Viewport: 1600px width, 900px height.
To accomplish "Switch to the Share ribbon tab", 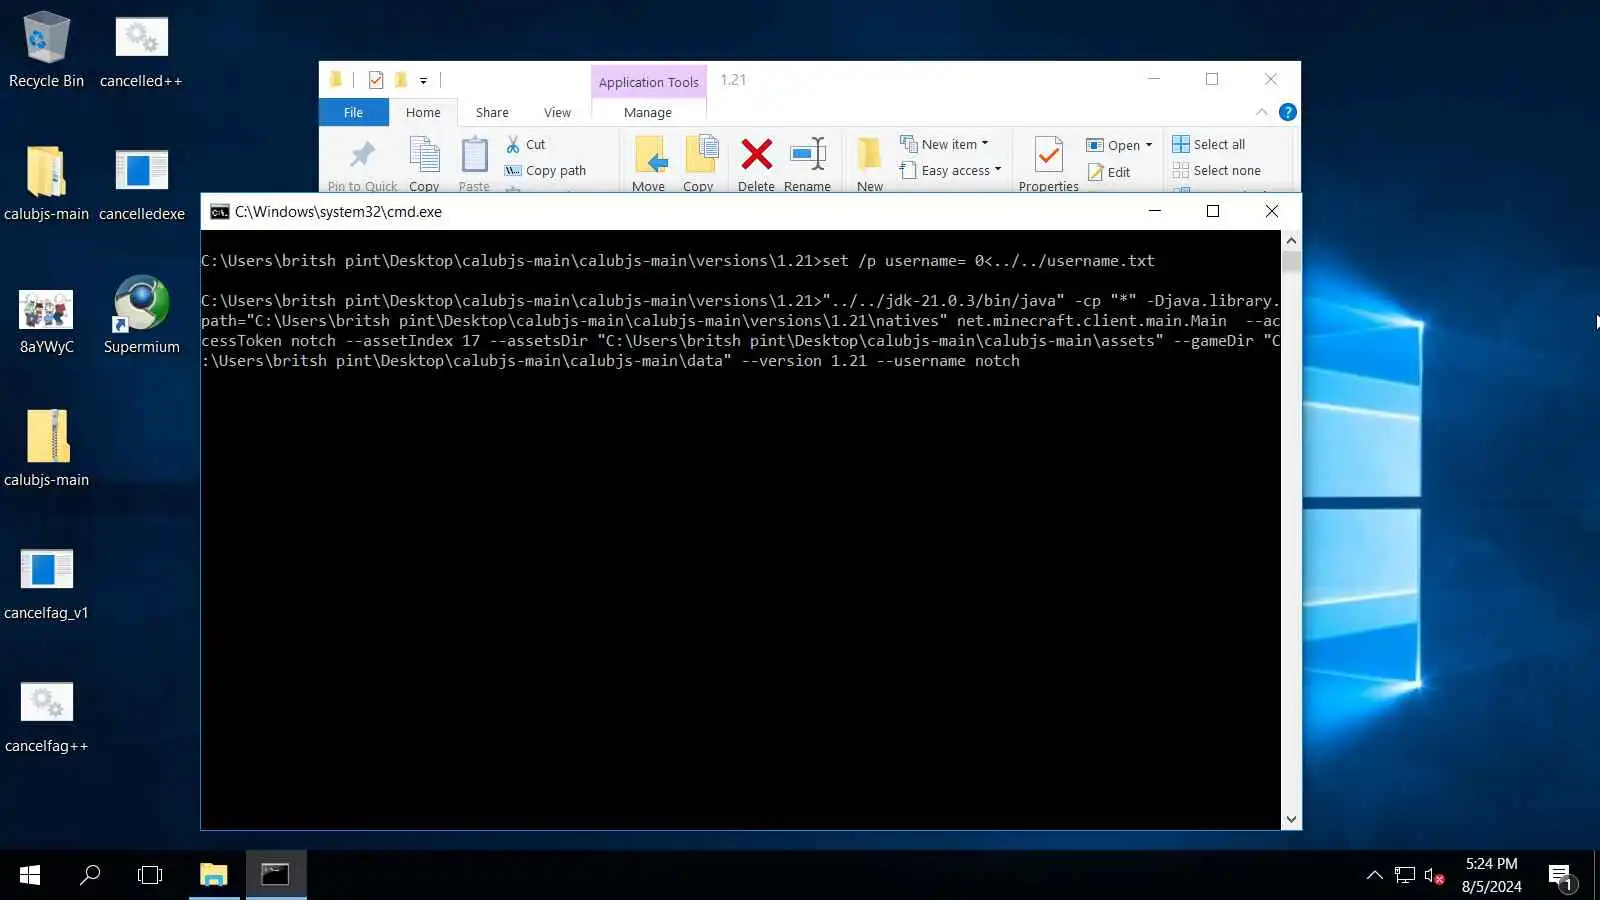I will (x=492, y=113).
